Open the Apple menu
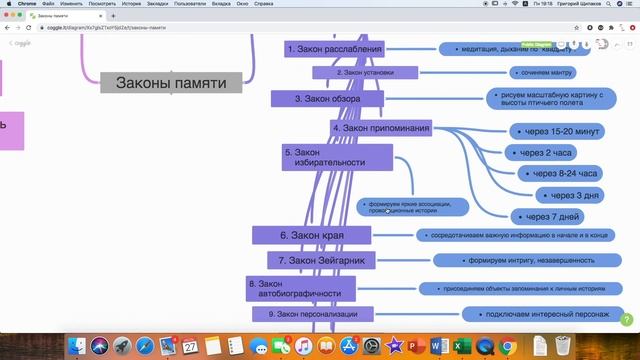640x360 pixels. [9, 4]
